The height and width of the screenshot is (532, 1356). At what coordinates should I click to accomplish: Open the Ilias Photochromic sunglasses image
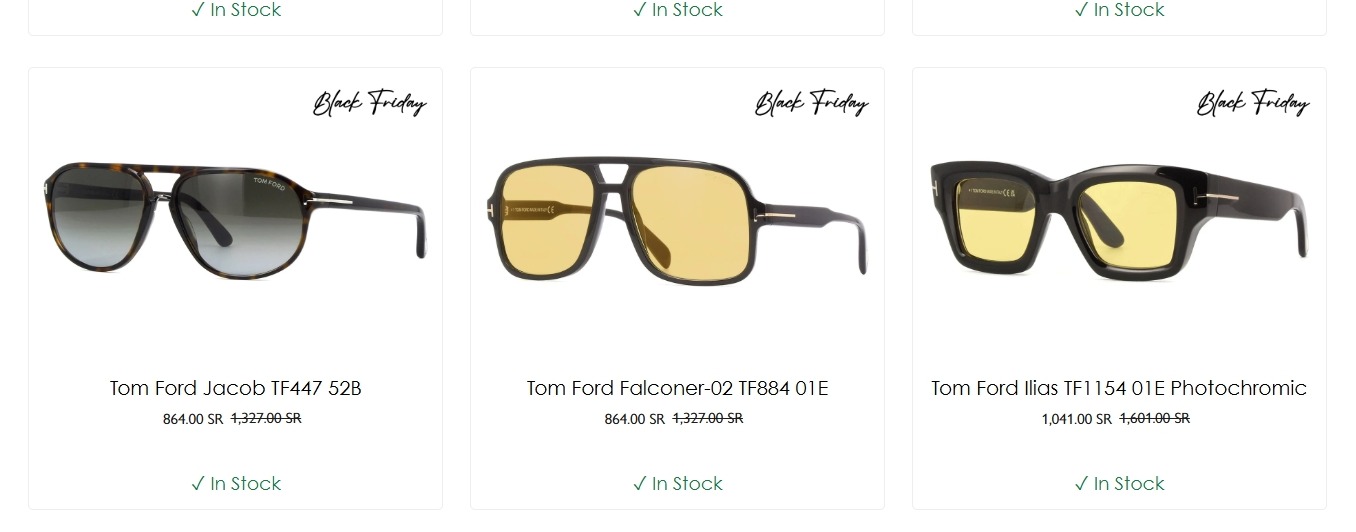click(1119, 220)
